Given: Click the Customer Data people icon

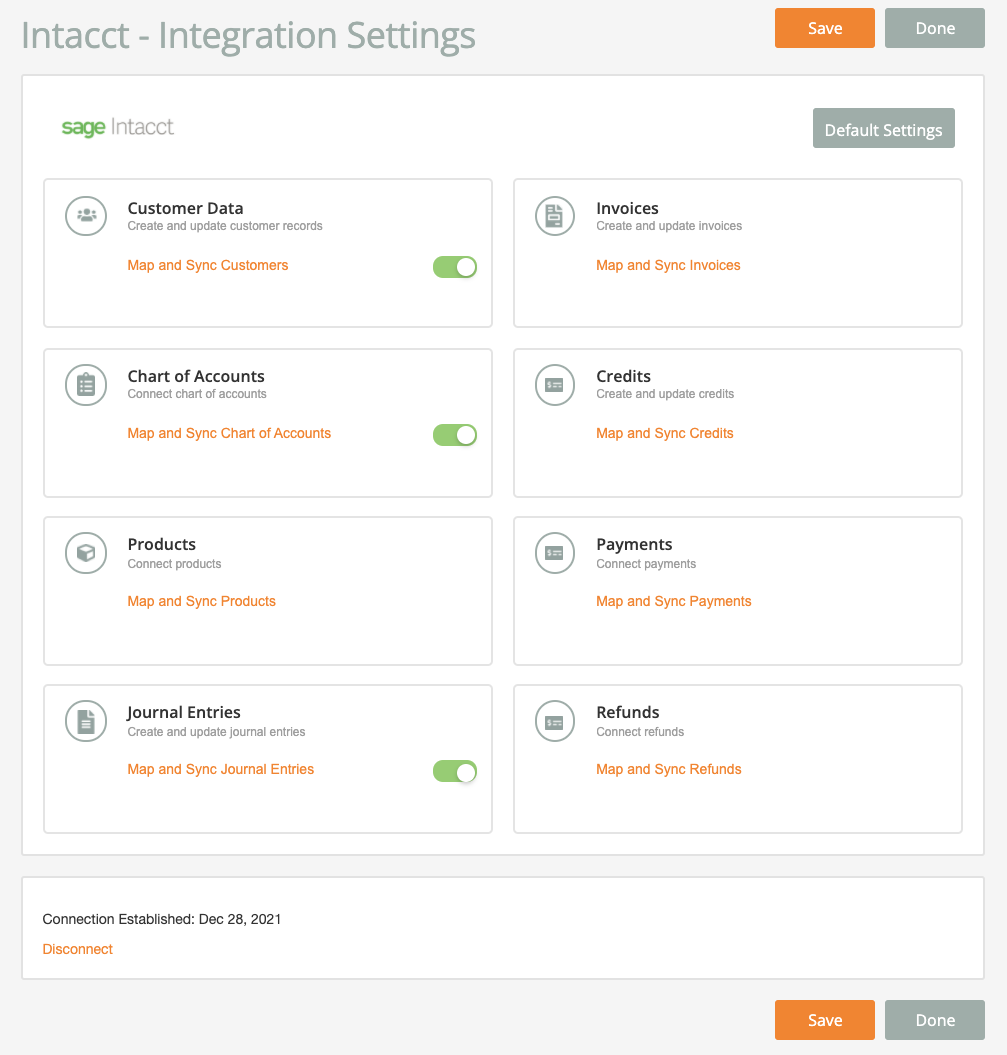Looking at the screenshot, I should [86, 216].
